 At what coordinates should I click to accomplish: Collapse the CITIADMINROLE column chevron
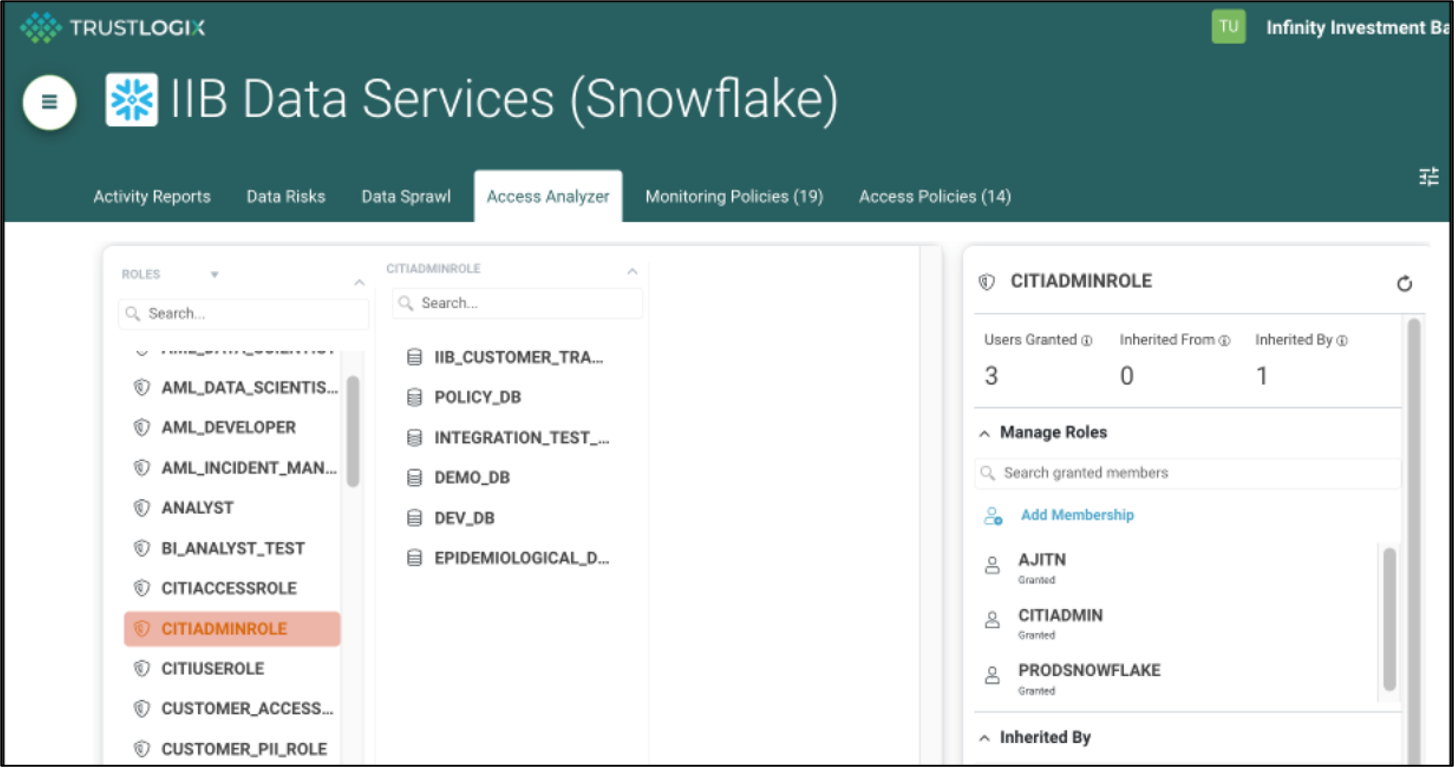[x=632, y=271]
